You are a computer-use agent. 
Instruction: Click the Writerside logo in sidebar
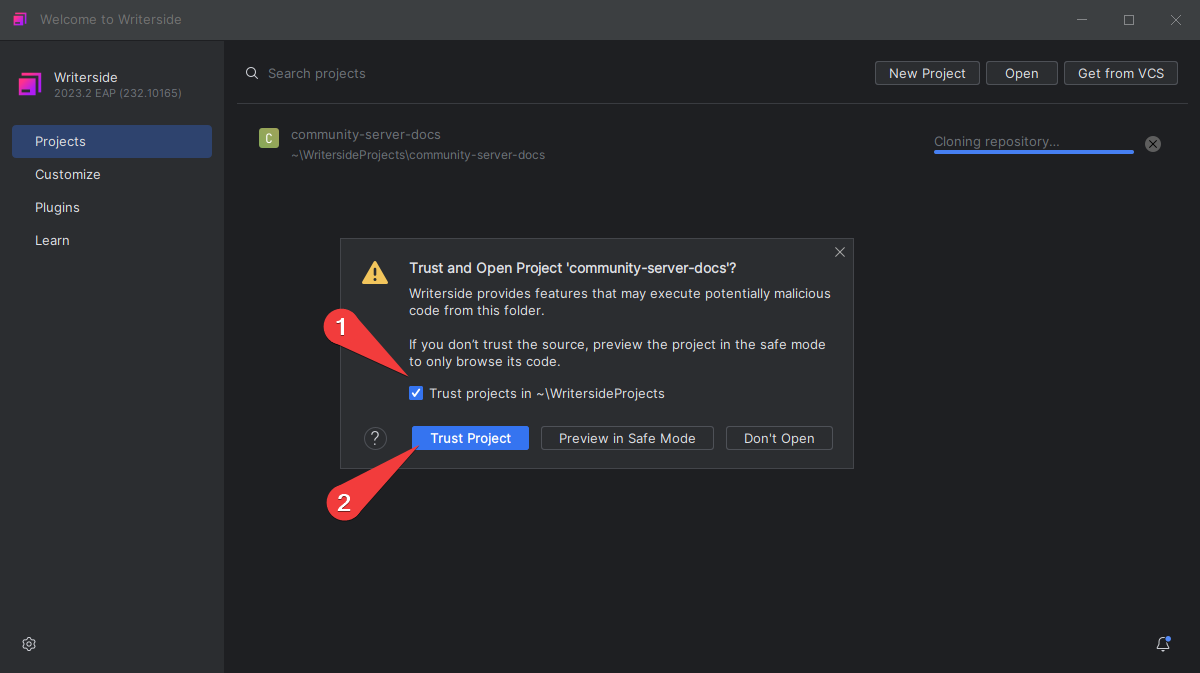pyautogui.click(x=30, y=84)
